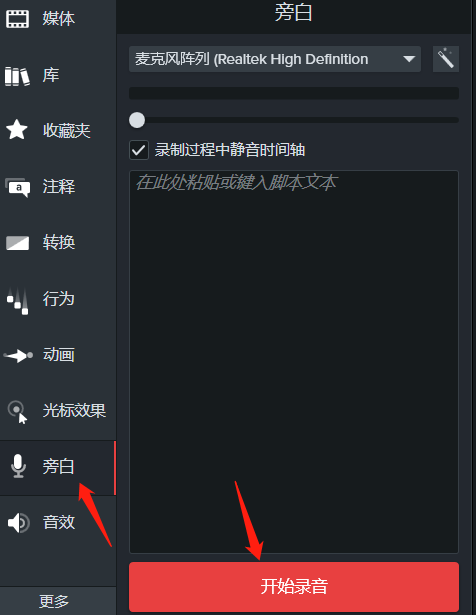Open the 收藏夹 star icon
Viewport: 476px width, 615px height.
point(17,129)
